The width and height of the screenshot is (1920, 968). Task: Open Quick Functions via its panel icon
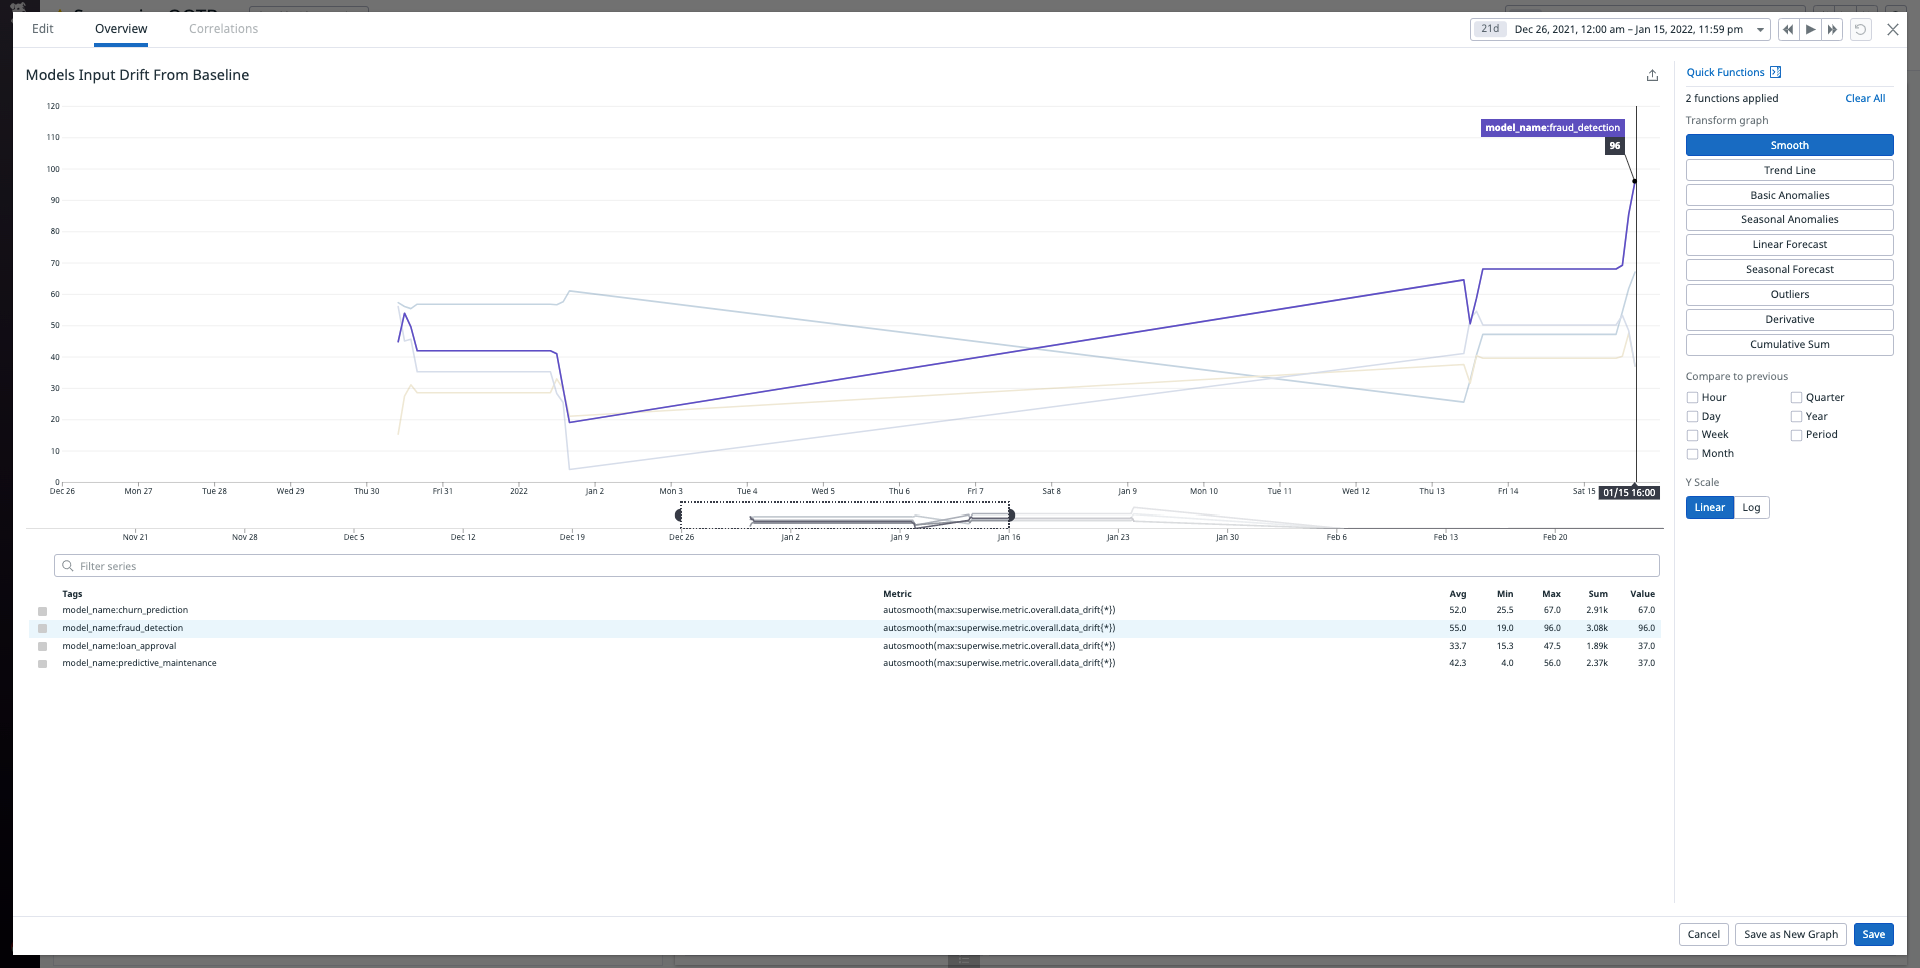click(x=1775, y=72)
